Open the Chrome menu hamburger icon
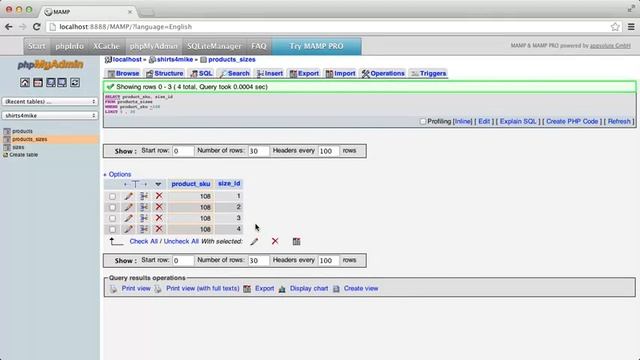The image size is (640, 360). (x=631, y=27)
